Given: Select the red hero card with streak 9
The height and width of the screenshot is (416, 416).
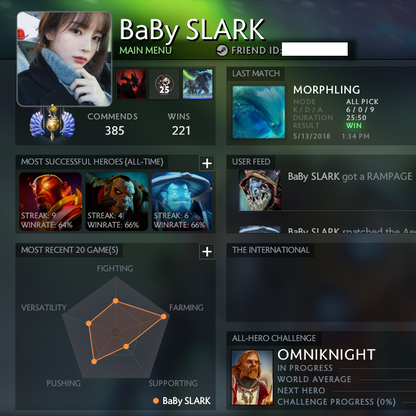Looking at the screenshot, I should tap(50, 201).
